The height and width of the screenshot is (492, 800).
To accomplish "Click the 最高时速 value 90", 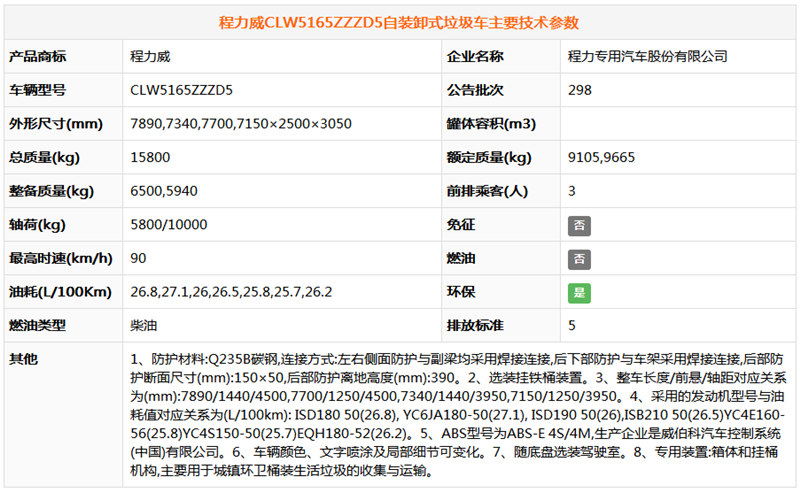I will 139,259.
